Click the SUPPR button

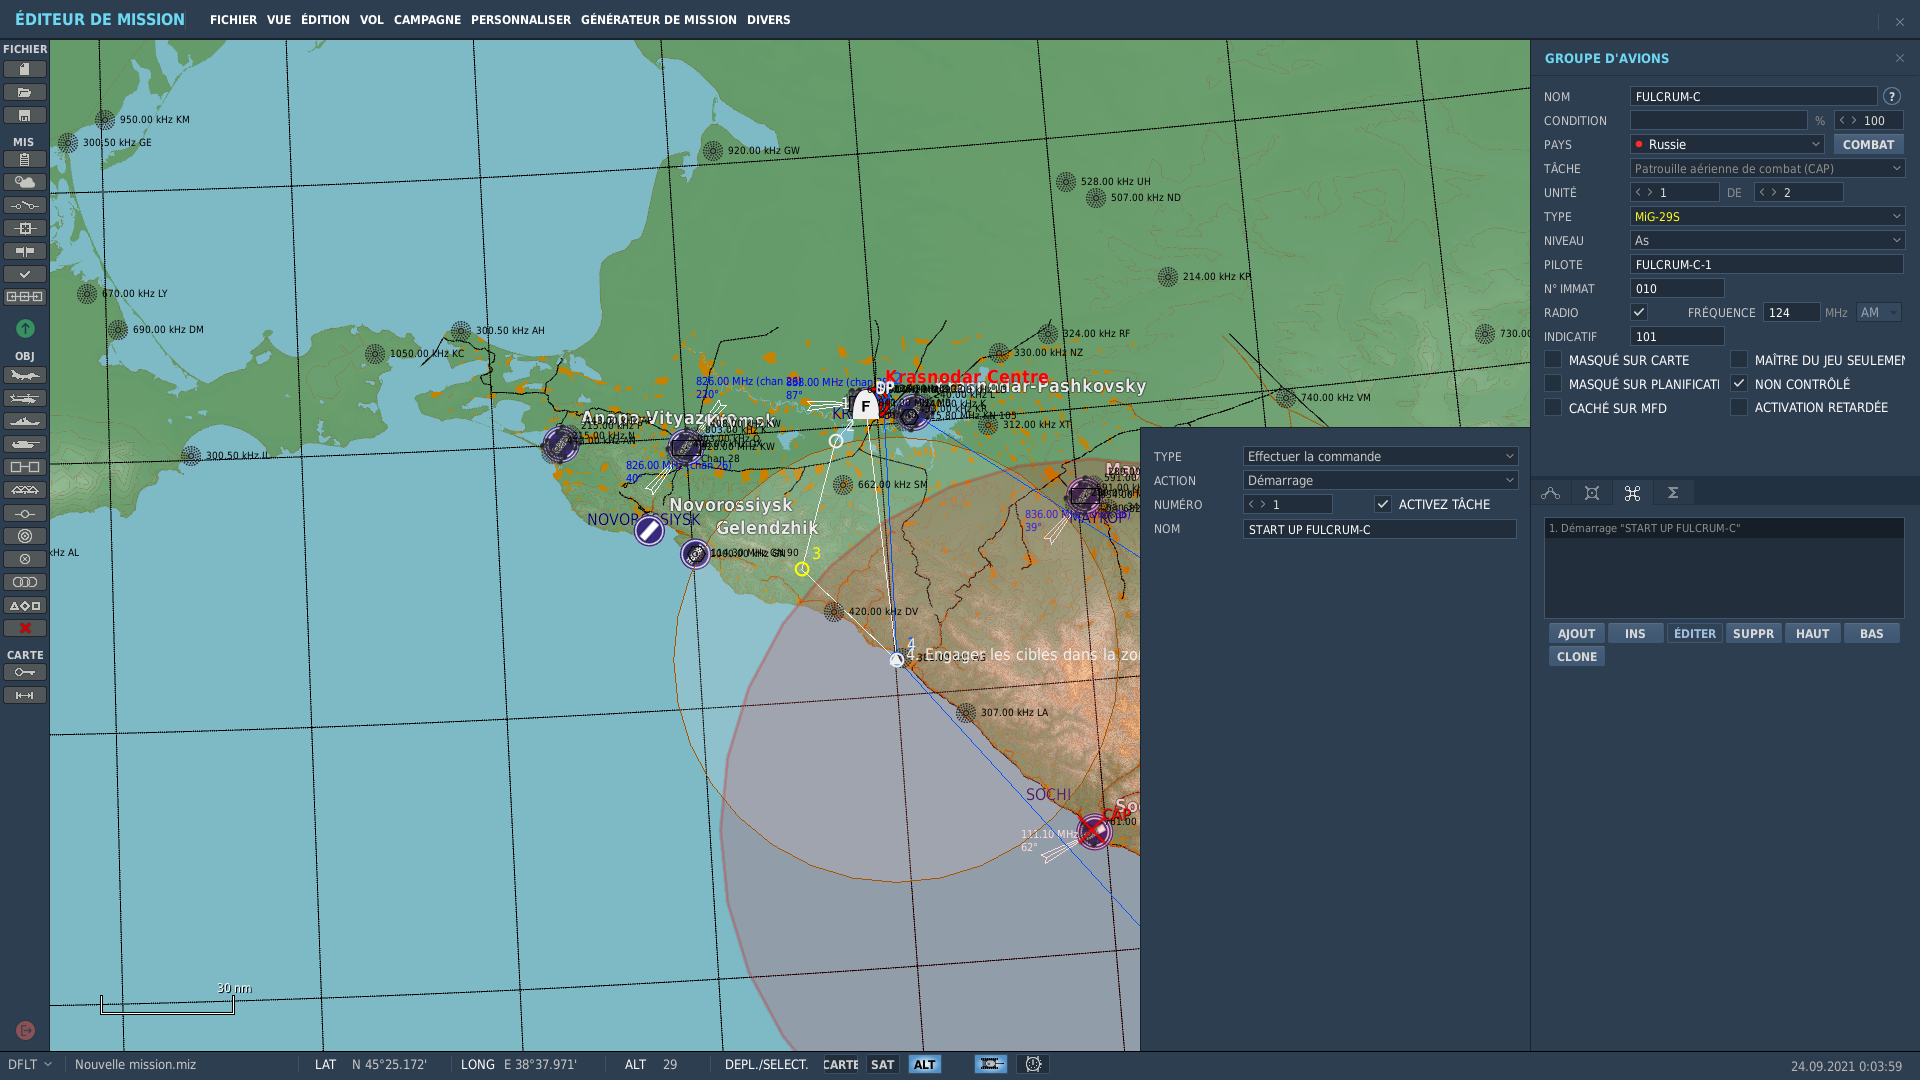point(1754,633)
